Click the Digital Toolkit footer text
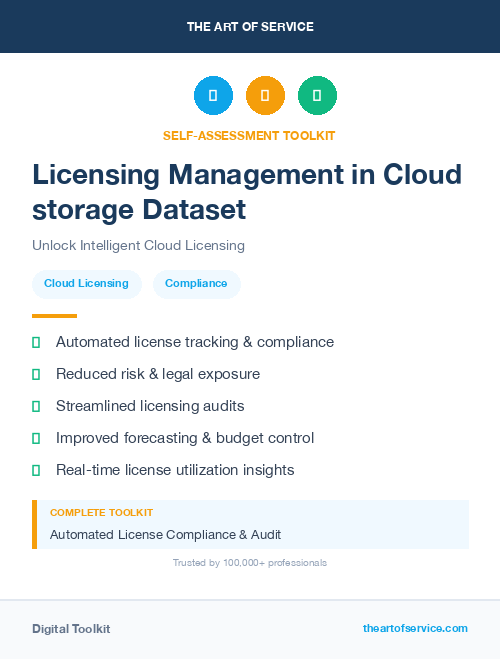This screenshot has height=659, width=500. (71, 629)
